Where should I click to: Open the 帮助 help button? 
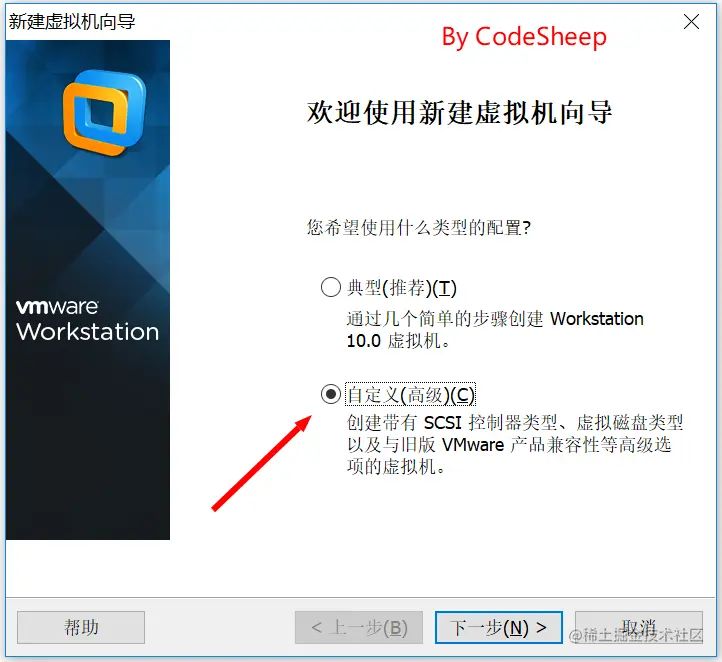click(81, 627)
